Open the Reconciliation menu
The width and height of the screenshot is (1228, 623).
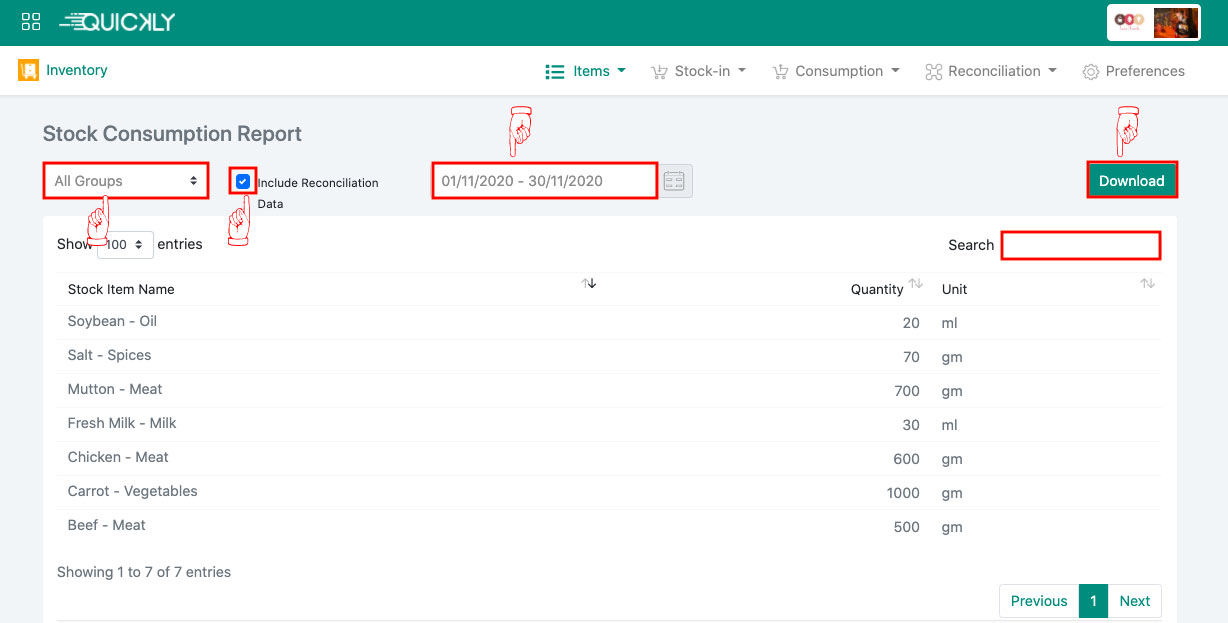click(990, 71)
